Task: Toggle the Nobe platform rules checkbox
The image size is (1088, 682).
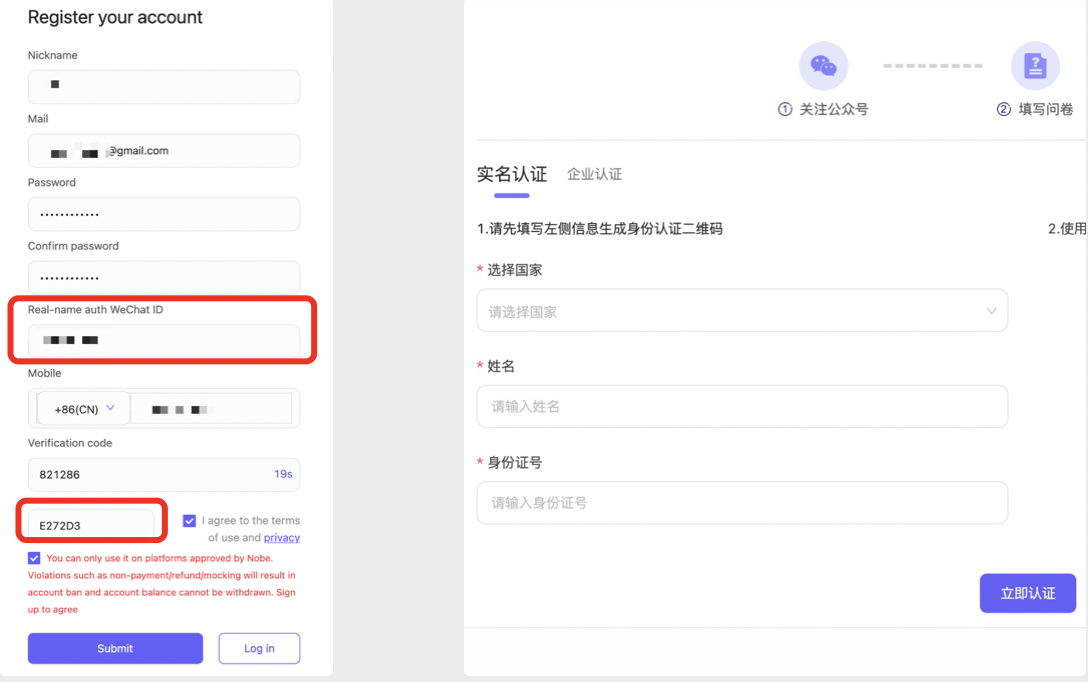Action: coord(35,558)
